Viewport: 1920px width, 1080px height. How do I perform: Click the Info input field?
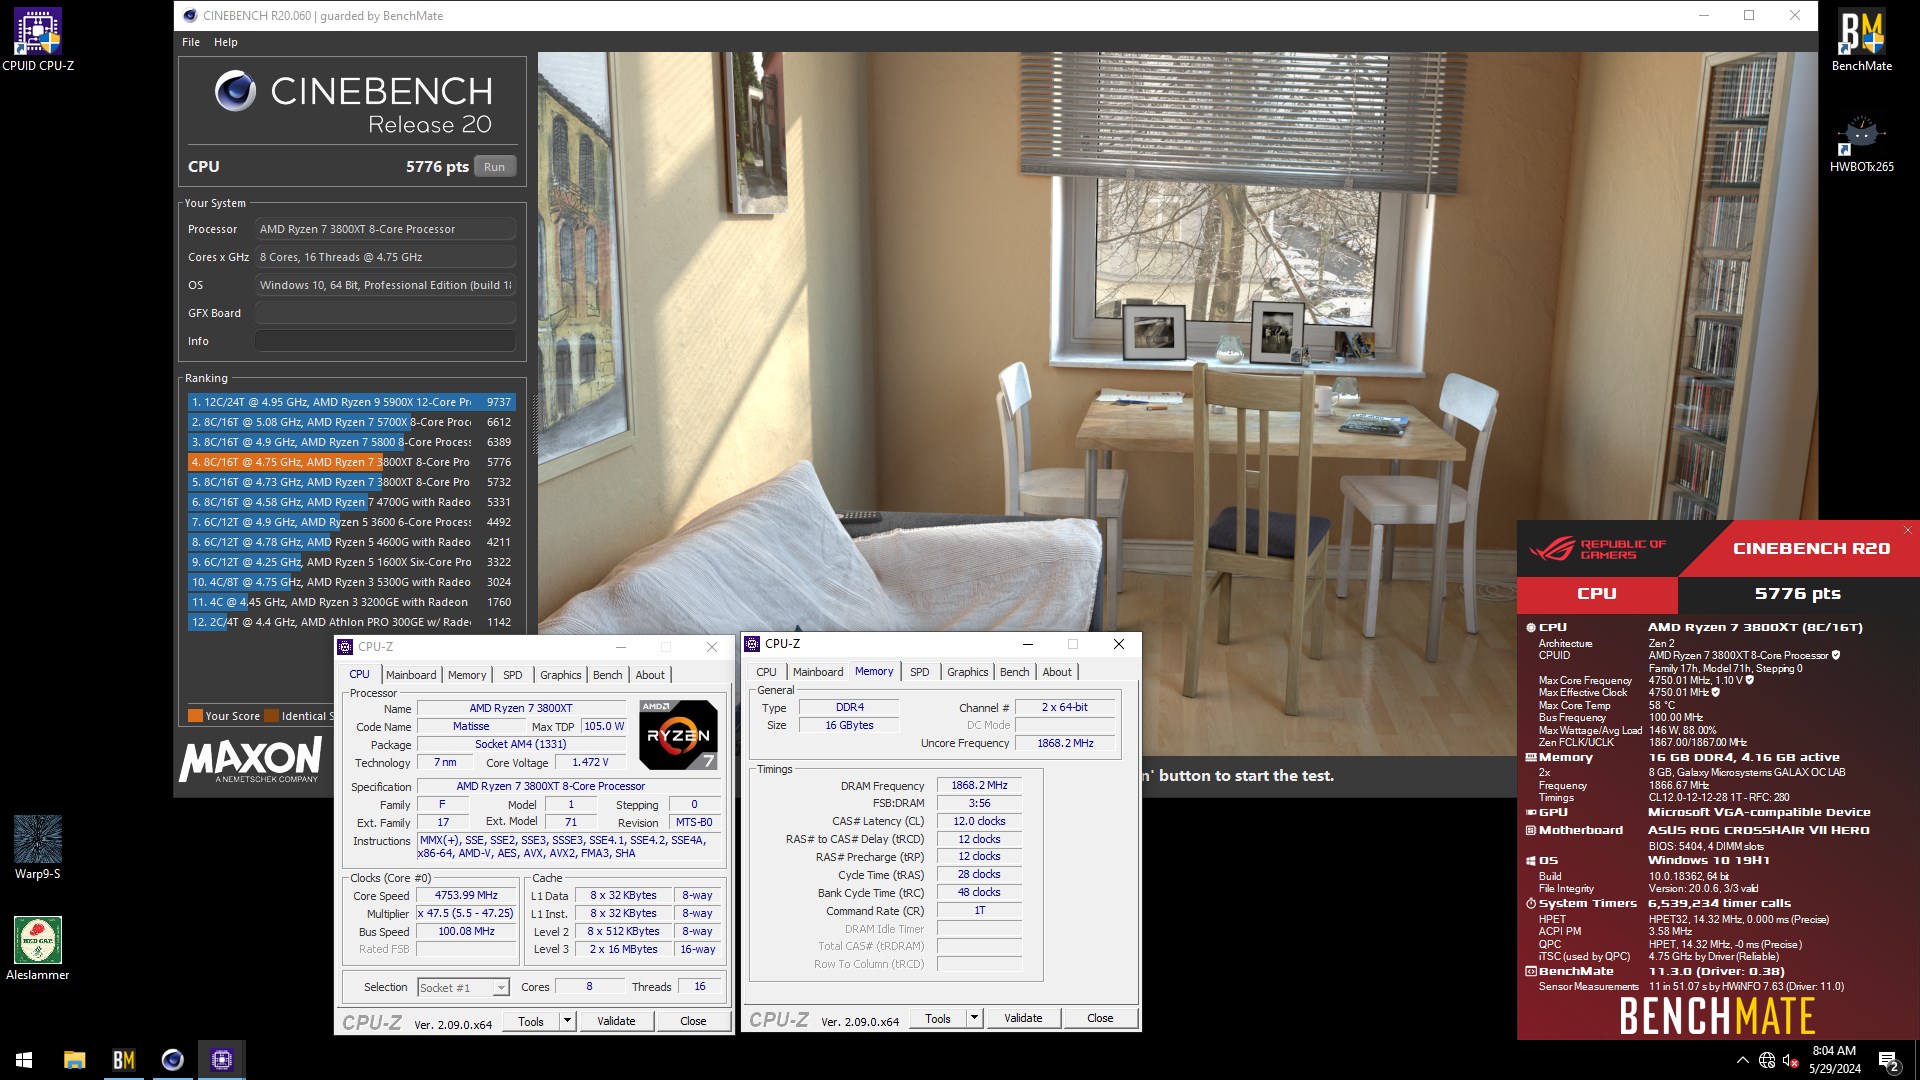(385, 341)
